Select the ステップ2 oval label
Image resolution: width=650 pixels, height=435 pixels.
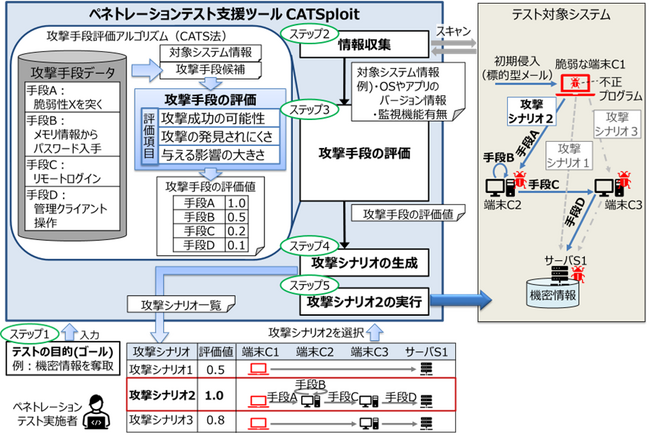(310, 34)
